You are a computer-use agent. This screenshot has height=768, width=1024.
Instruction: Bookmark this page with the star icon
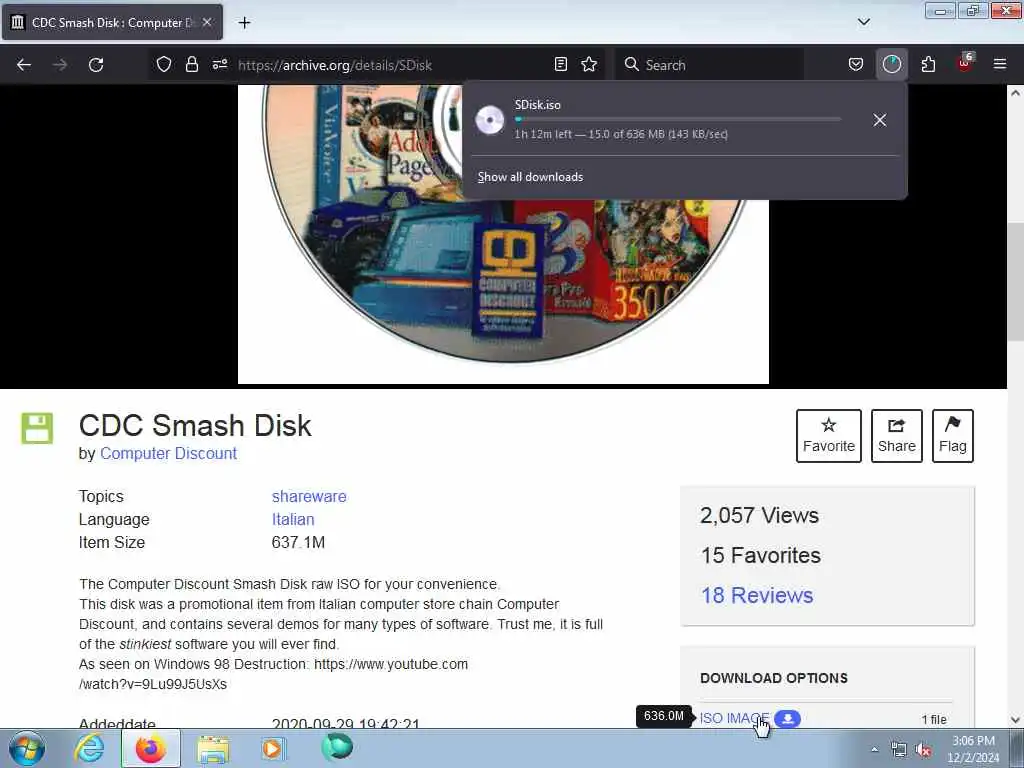589,64
